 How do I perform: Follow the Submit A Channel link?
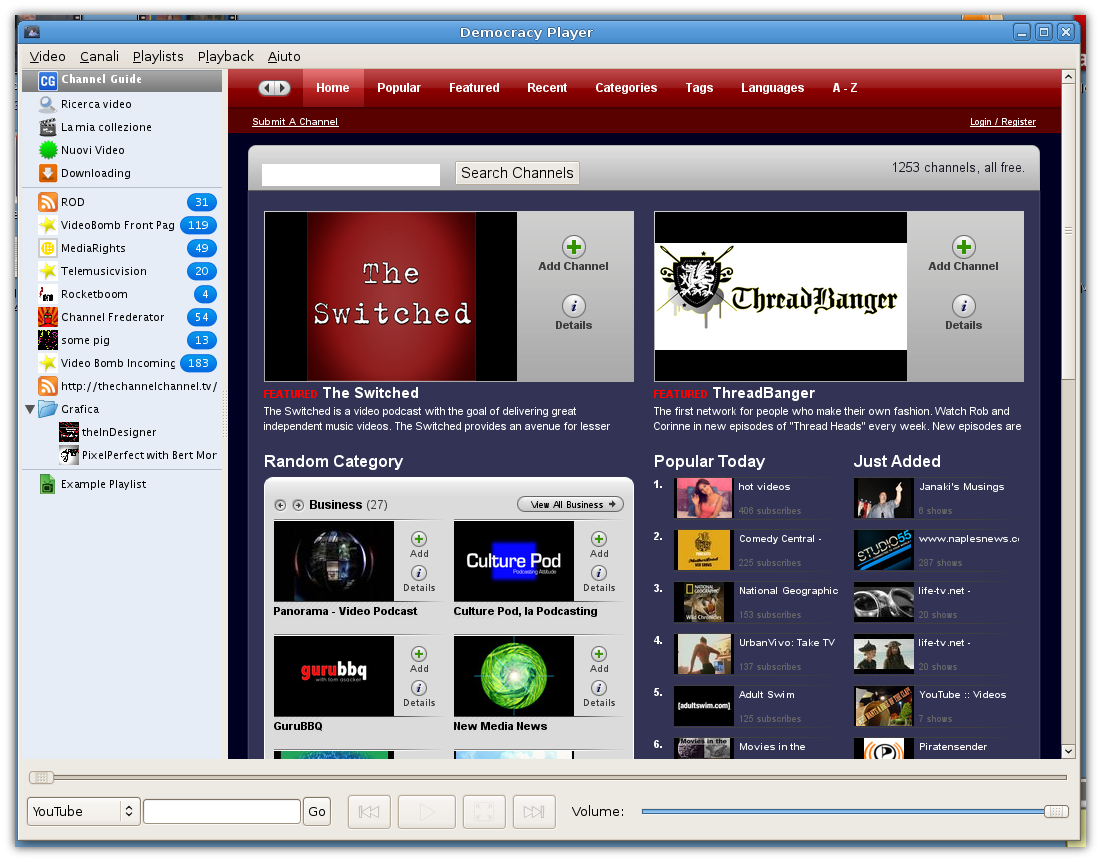click(x=295, y=121)
